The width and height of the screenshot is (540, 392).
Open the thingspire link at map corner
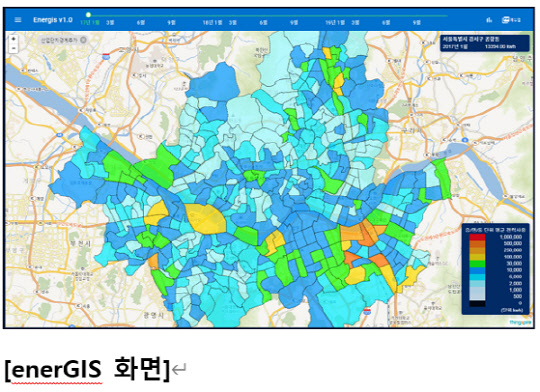521,322
